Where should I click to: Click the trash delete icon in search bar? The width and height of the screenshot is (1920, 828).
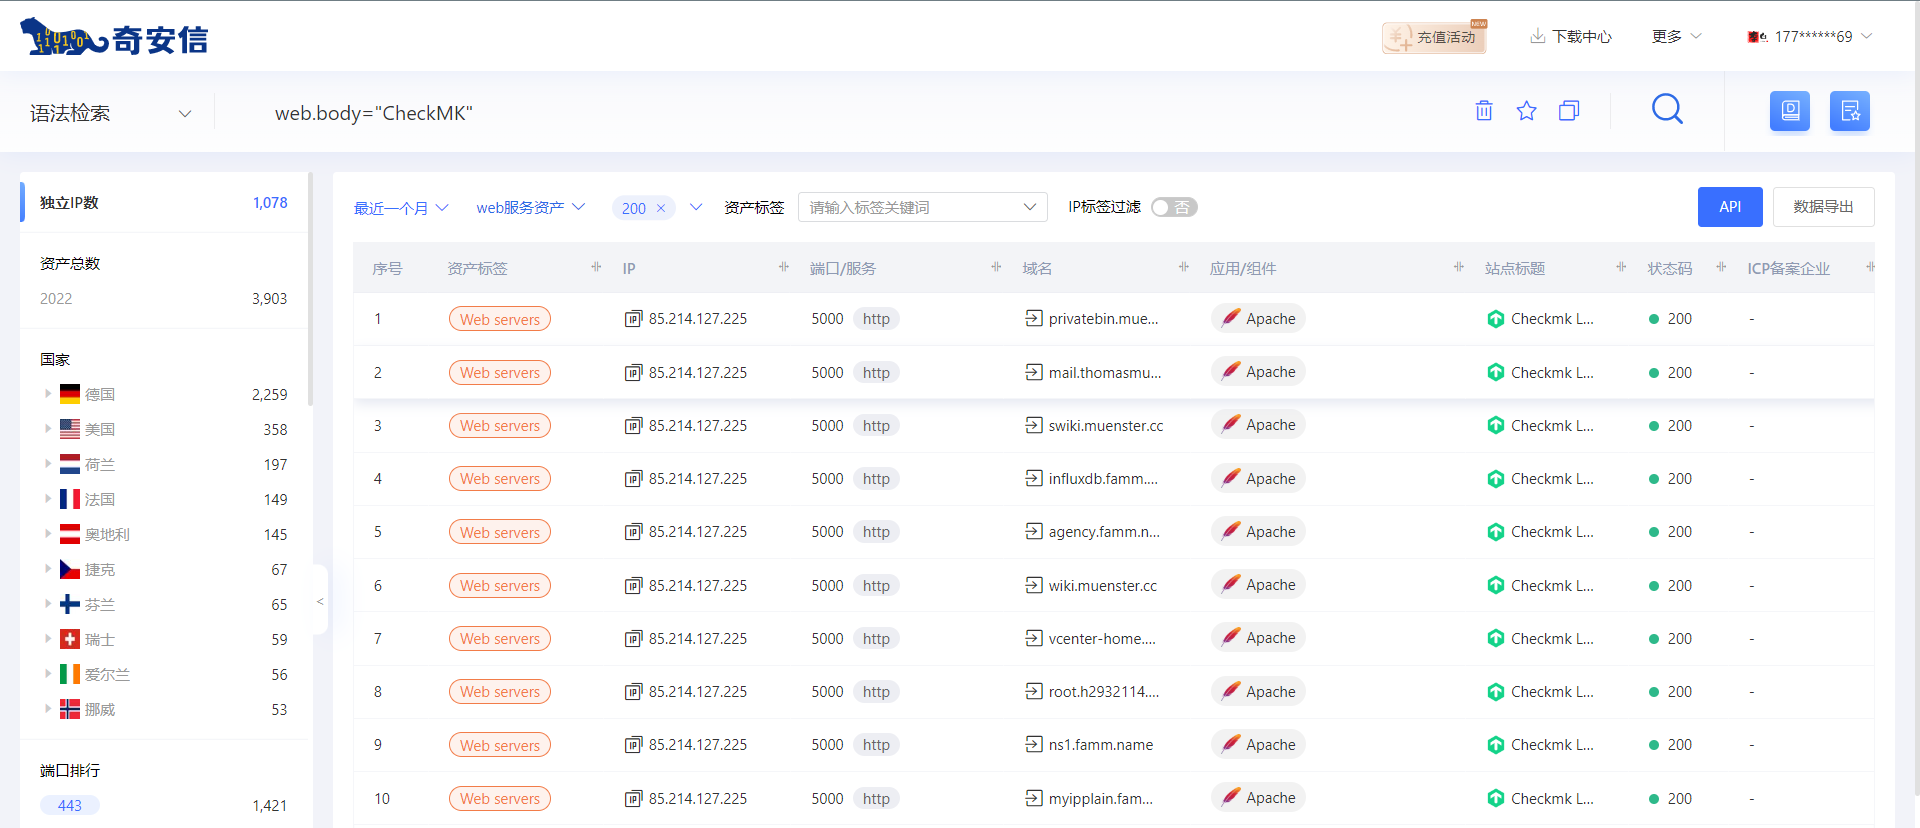[x=1484, y=111]
